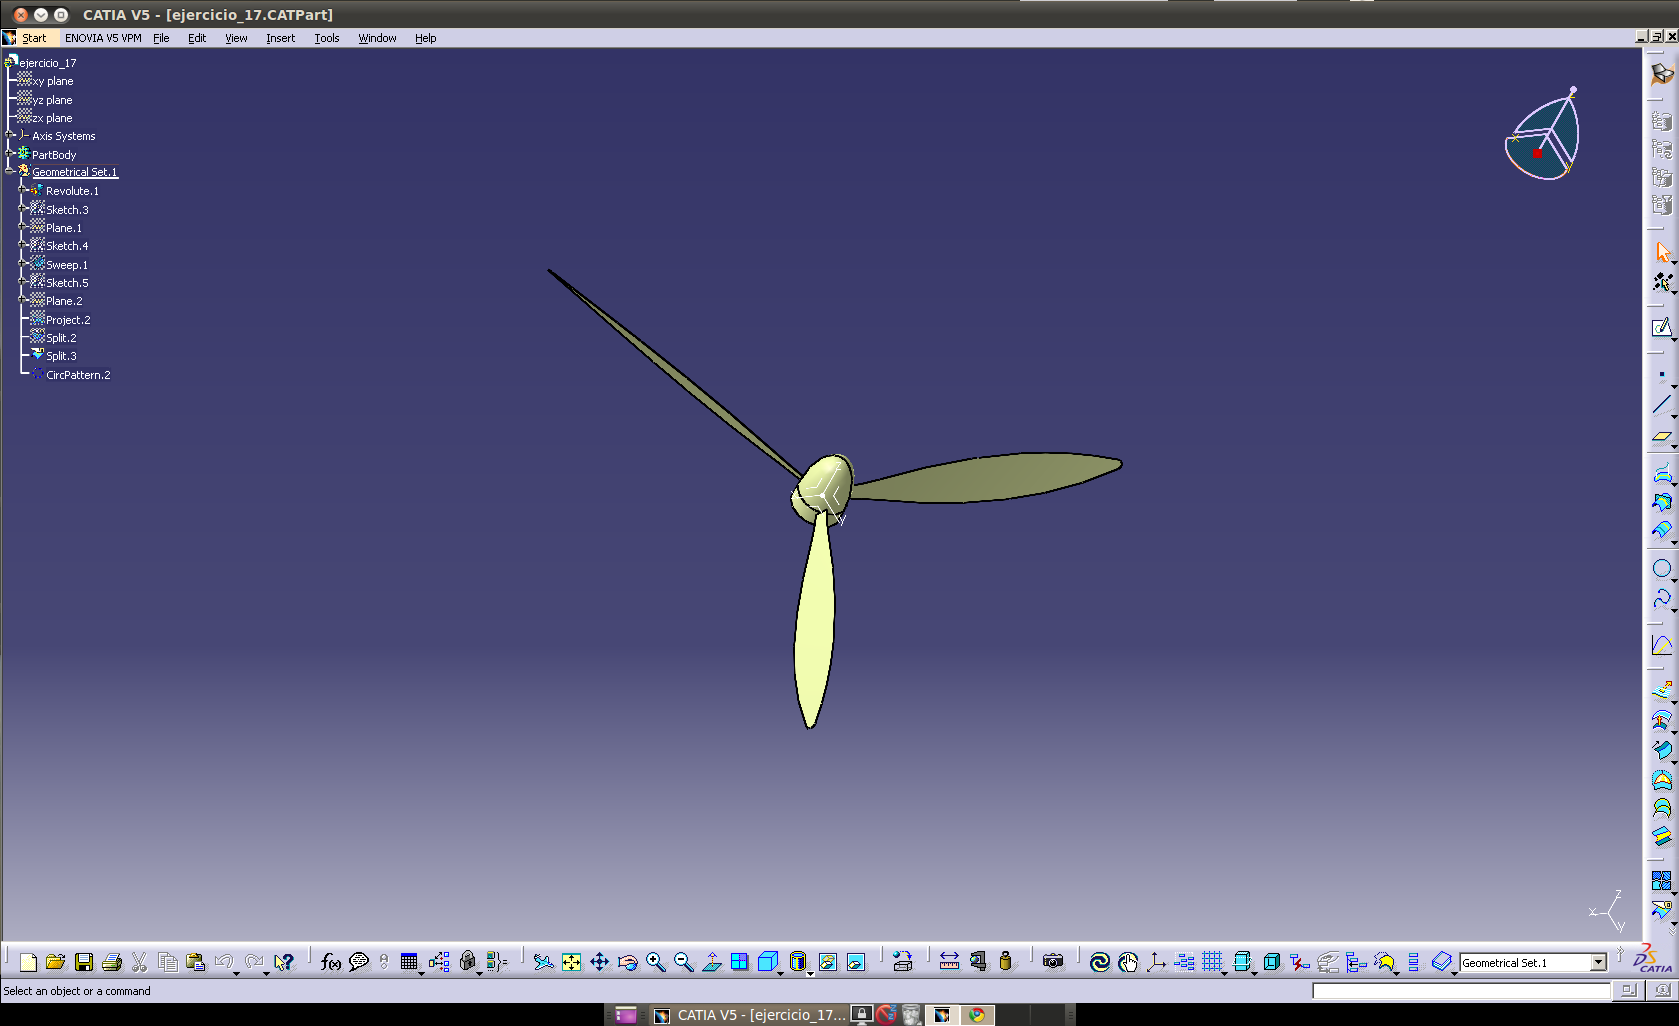This screenshot has width=1679, height=1026.
Task: Click the command line input field
Action: pyautogui.click(x=1461, y=990)
